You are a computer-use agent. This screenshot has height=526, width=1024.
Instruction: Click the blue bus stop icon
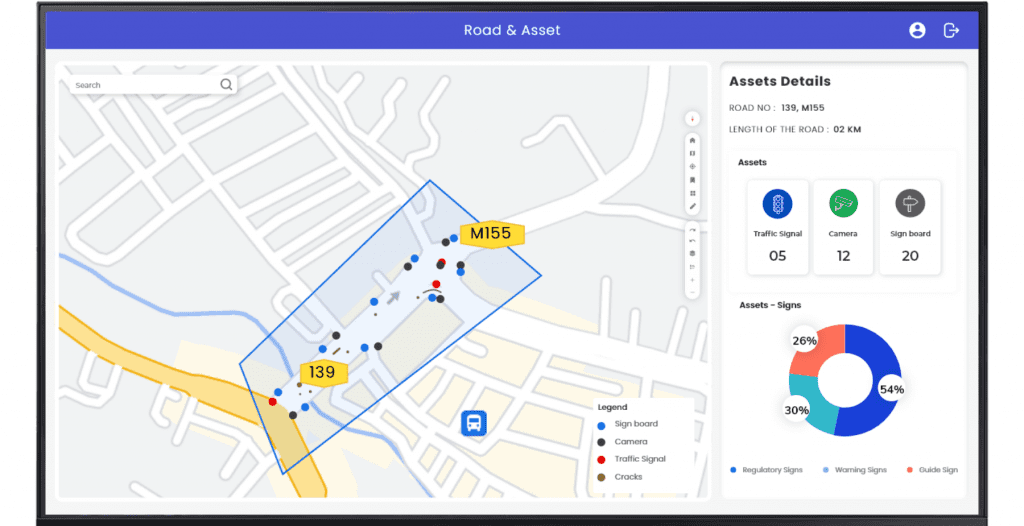[x=474, y=422]
